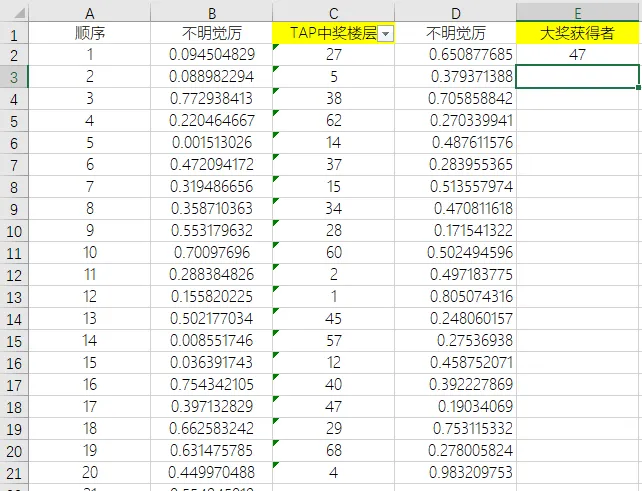
Task: Select cell with 0.19034069
Action: click(x=455, y=406)
